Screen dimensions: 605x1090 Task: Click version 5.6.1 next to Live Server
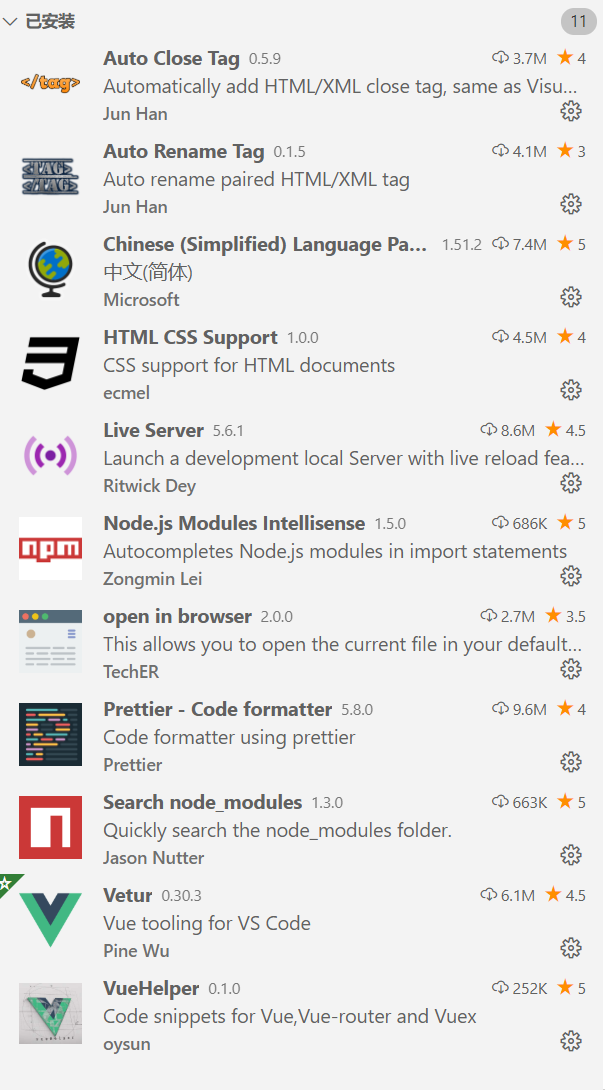point(228,431)
